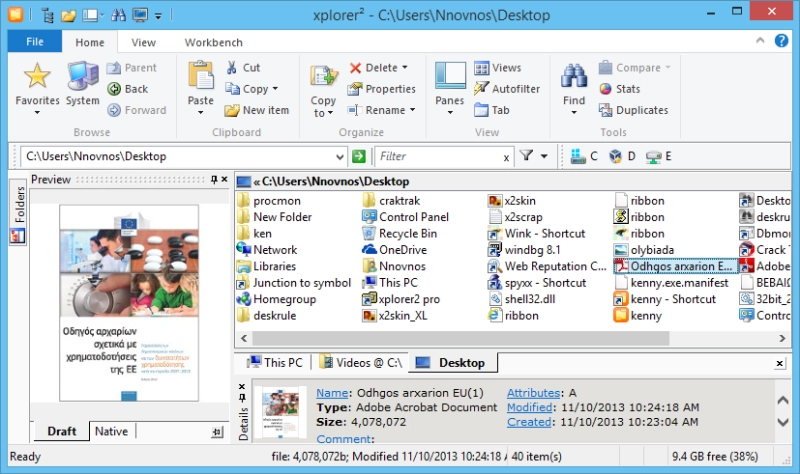Open file Properties
Viewport: 800px width, 474px height.
click(x=382, y=89)
